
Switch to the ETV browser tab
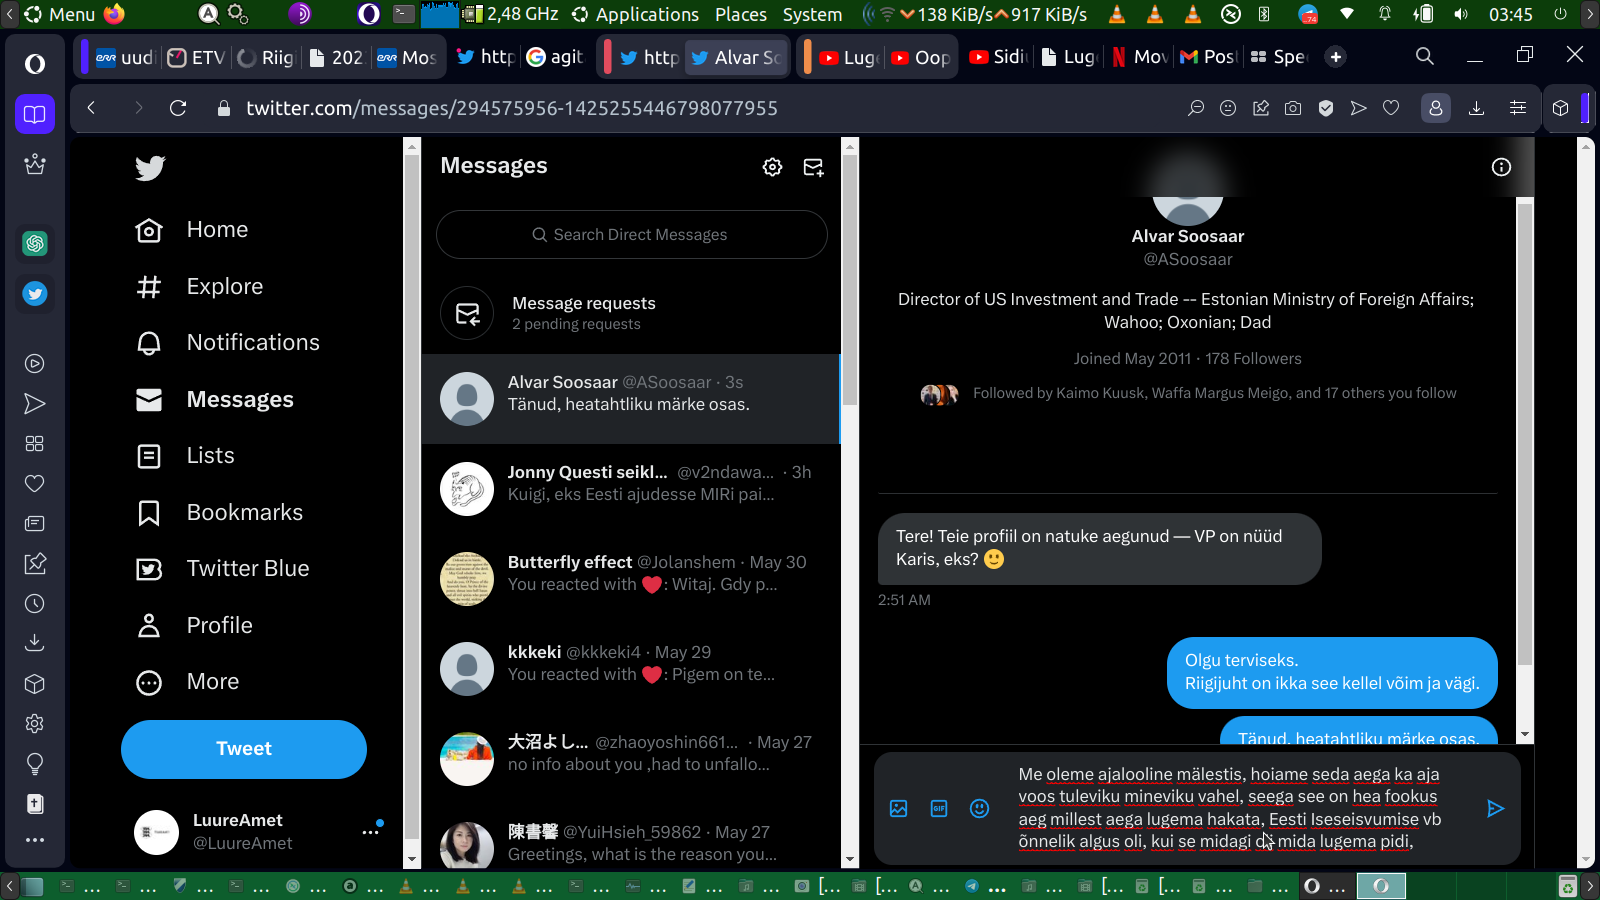click(x=197, y=57)
